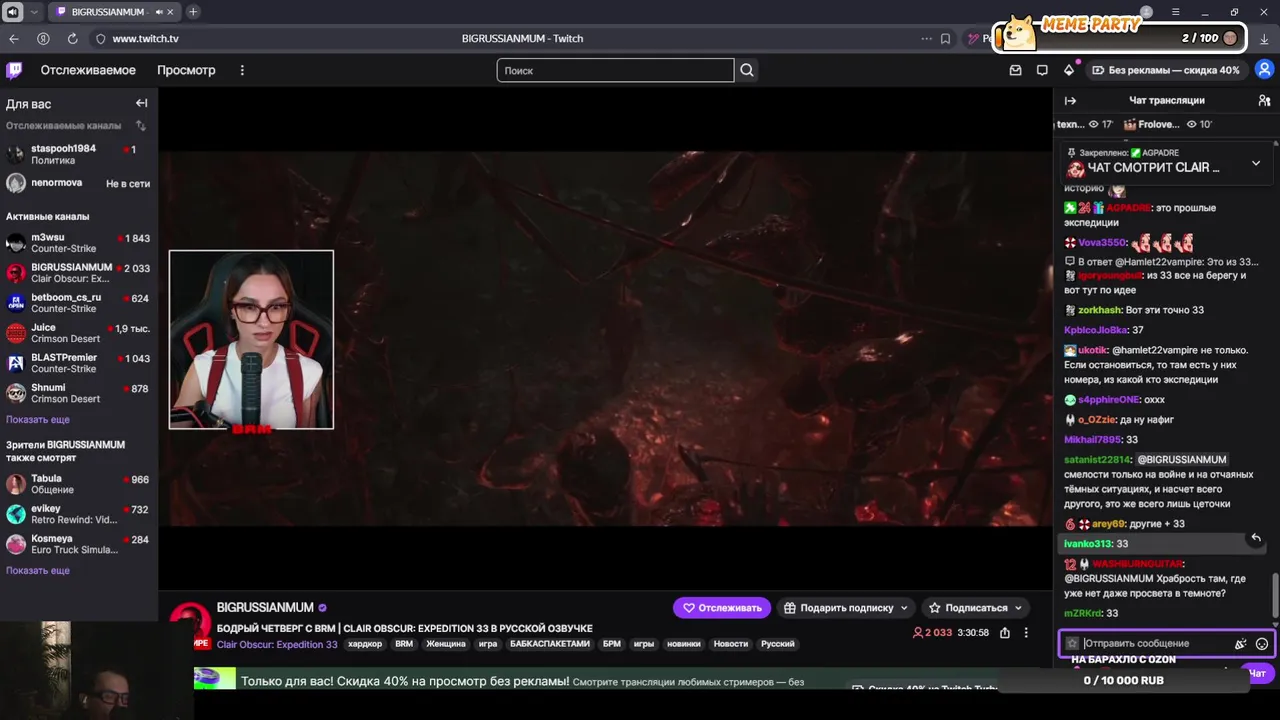Open the emote picker smiley icon
This screenshot has width=1280, height=720.
click(1262, 644)
